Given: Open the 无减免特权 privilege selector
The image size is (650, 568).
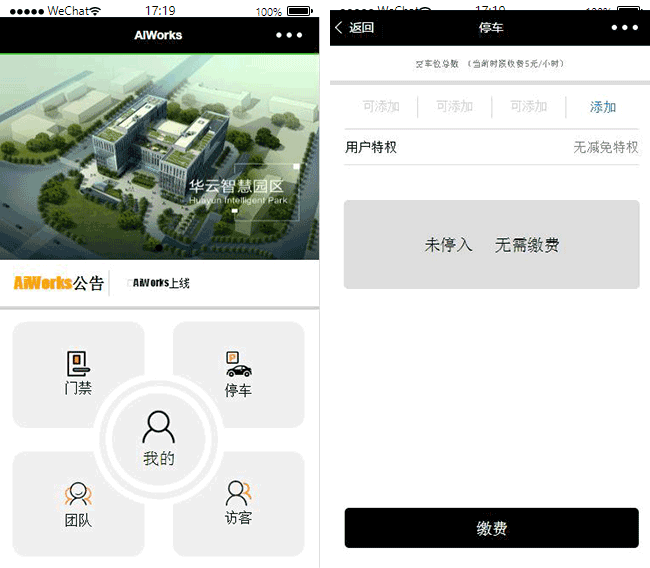Looking at the screenshot, I should [x=605, y=147].
